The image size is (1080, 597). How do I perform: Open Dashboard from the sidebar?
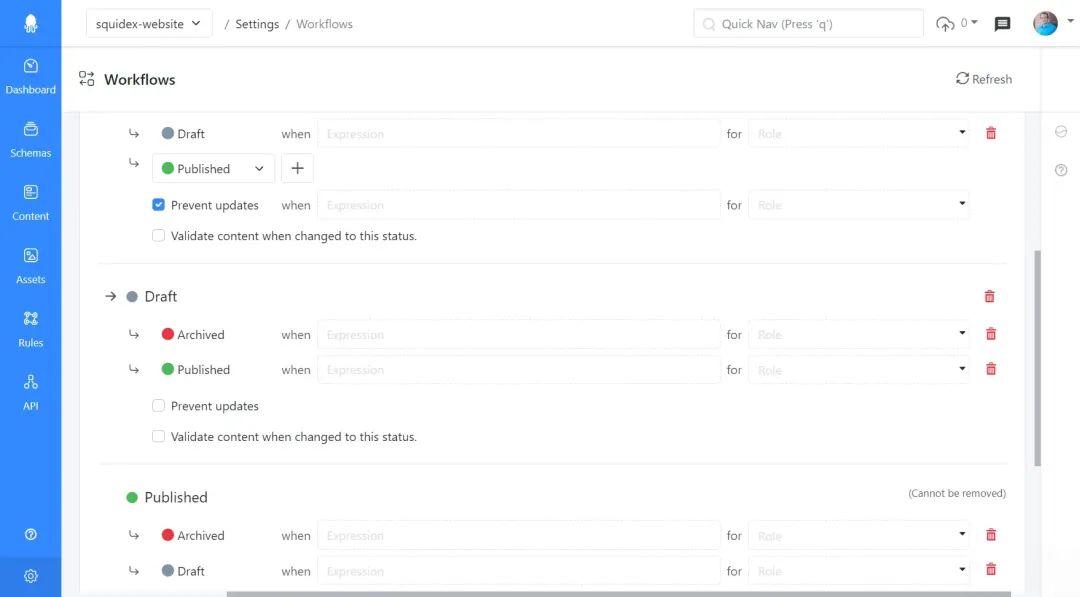pos(30,76)
